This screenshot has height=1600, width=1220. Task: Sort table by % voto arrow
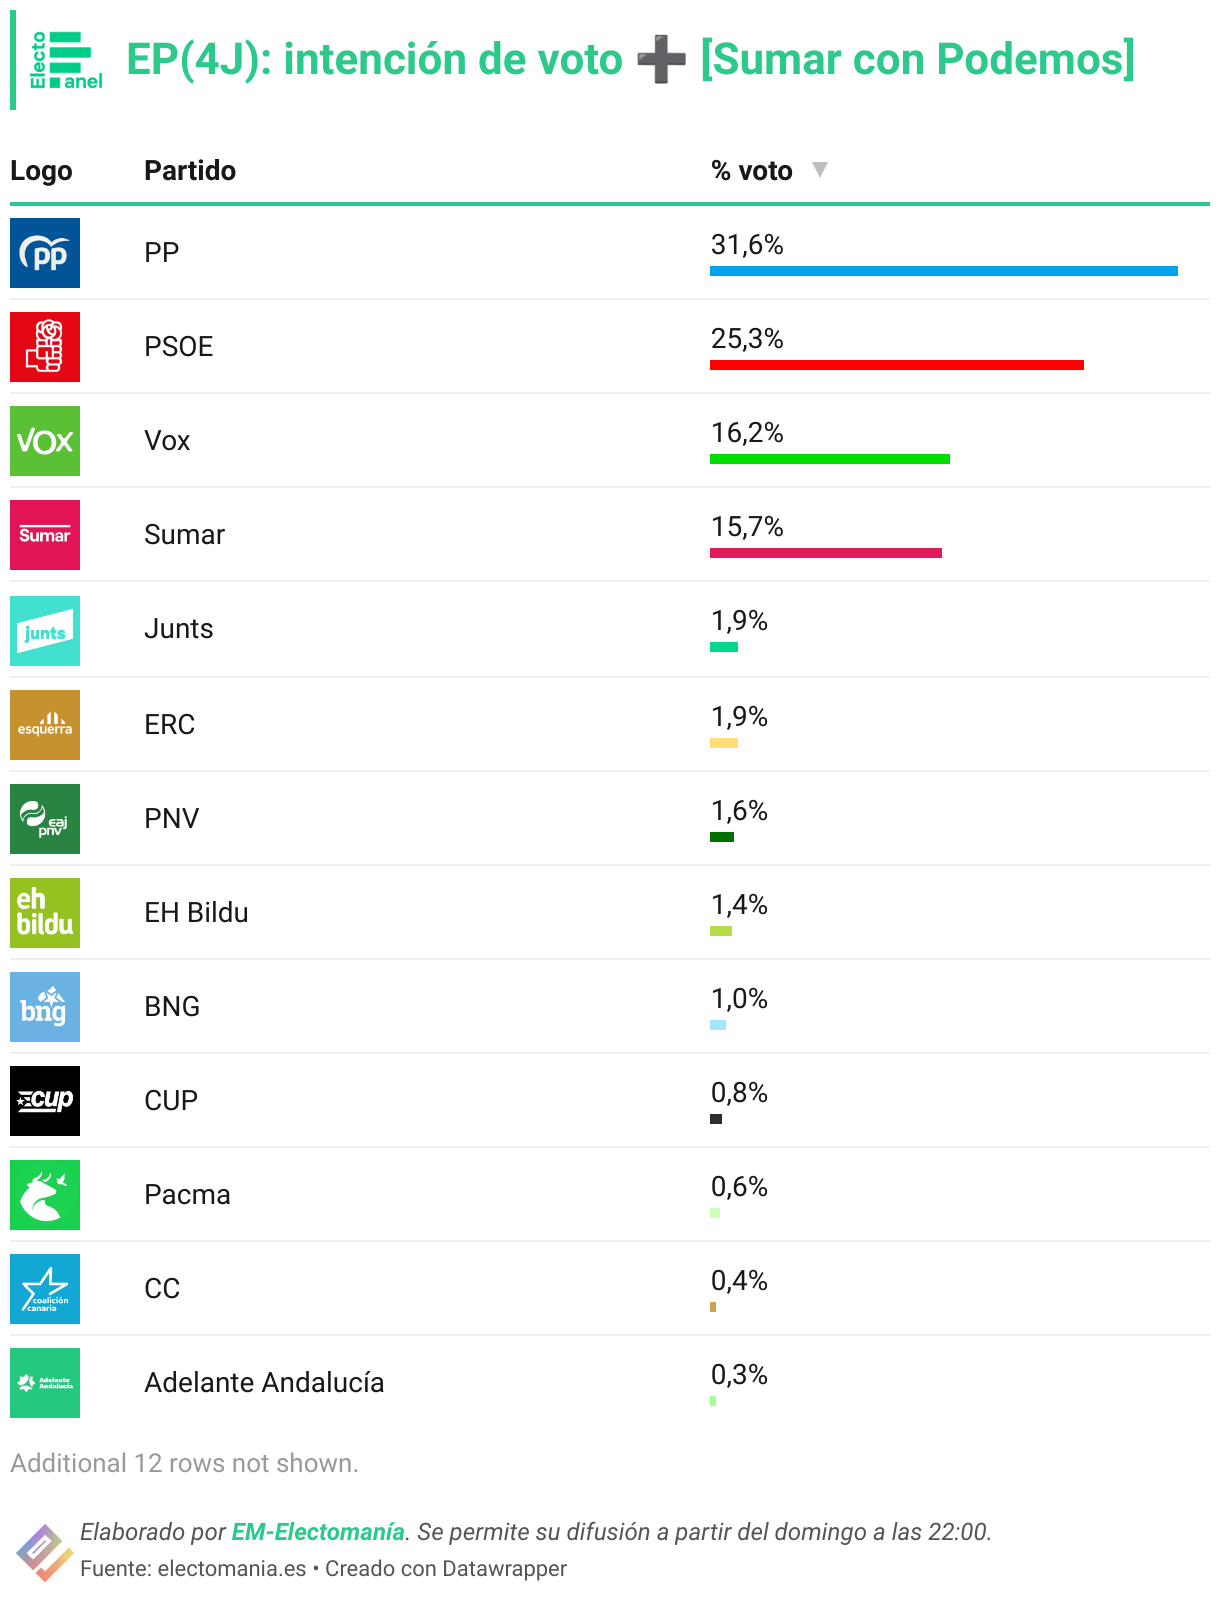tap(820, 169)
